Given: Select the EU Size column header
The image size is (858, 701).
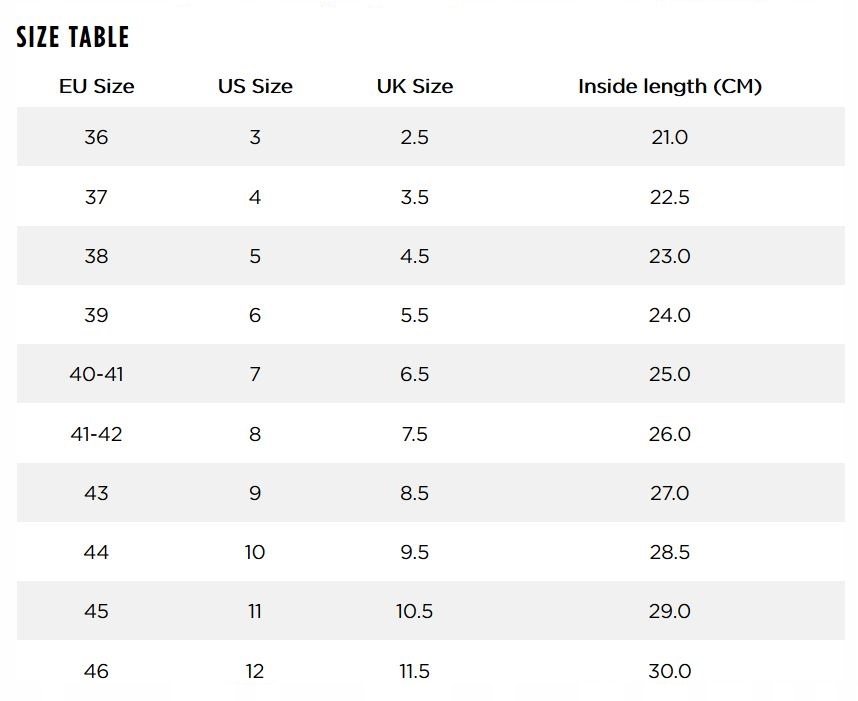Looking at the screenshot, I should click(x=96, y=86).
